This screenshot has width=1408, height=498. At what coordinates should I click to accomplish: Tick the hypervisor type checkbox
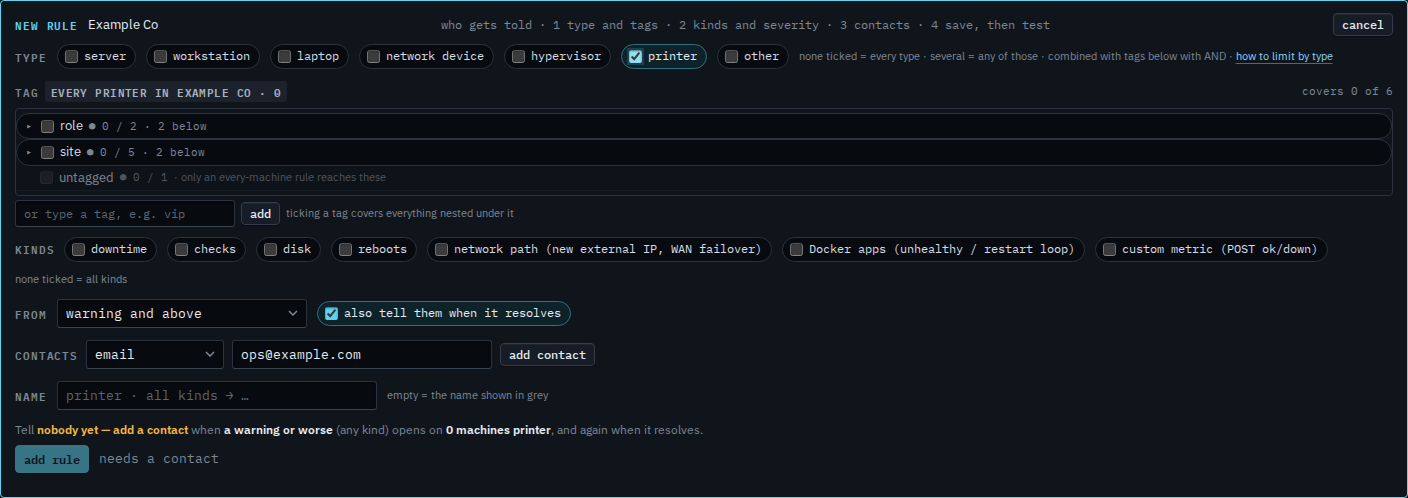click(x=518, y=57)
